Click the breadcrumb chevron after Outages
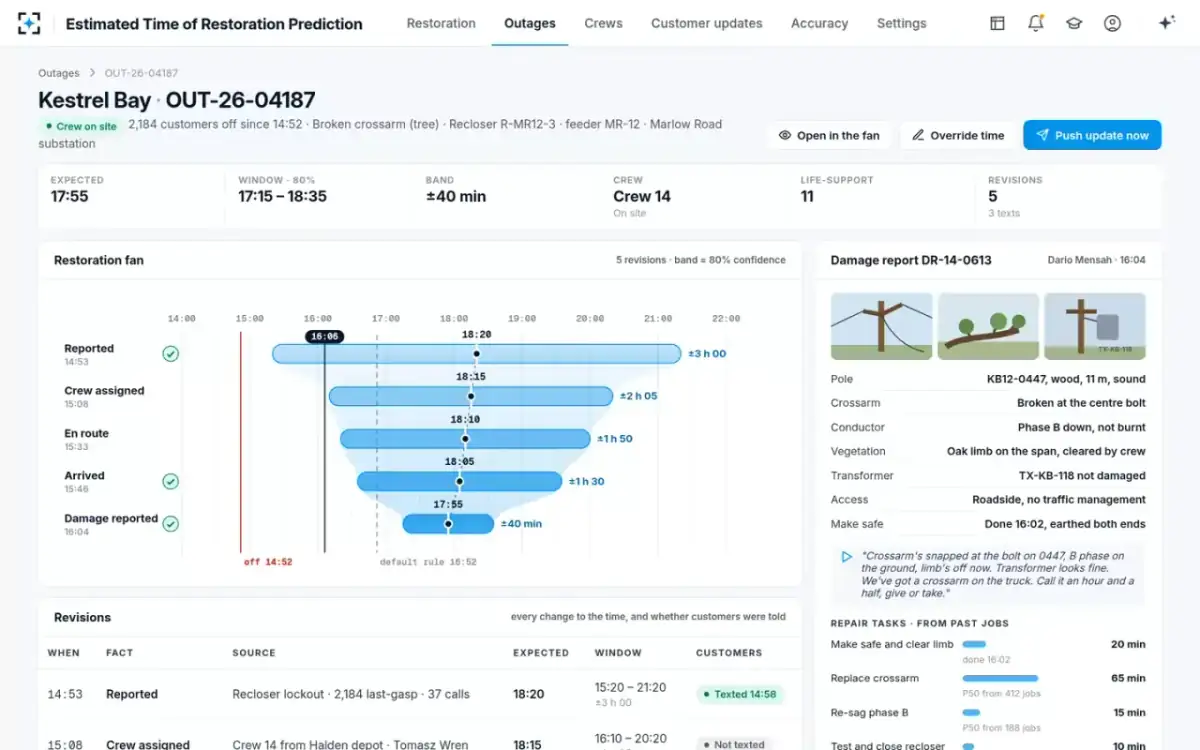 click(92, 73)
